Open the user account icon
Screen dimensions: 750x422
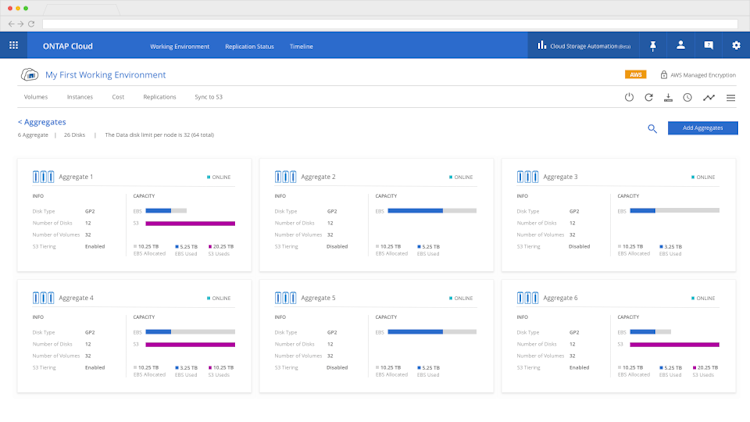pos(681,45)
